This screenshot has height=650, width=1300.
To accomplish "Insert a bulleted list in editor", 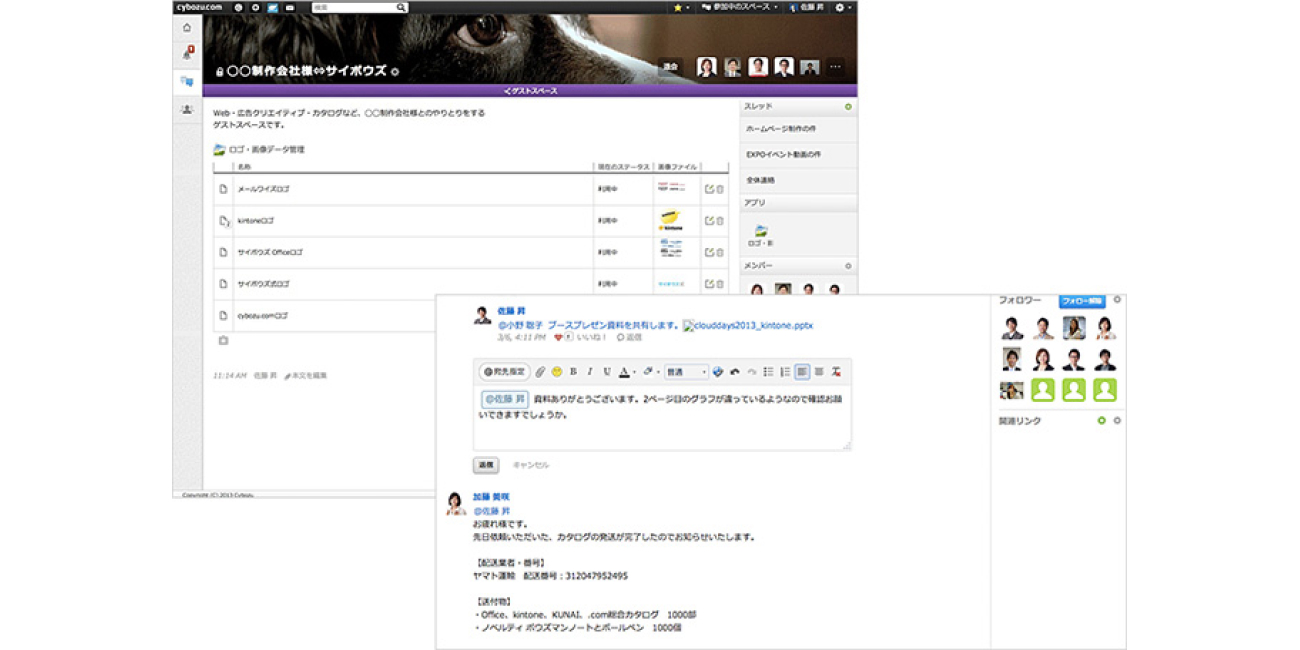I will click(768, 372).
